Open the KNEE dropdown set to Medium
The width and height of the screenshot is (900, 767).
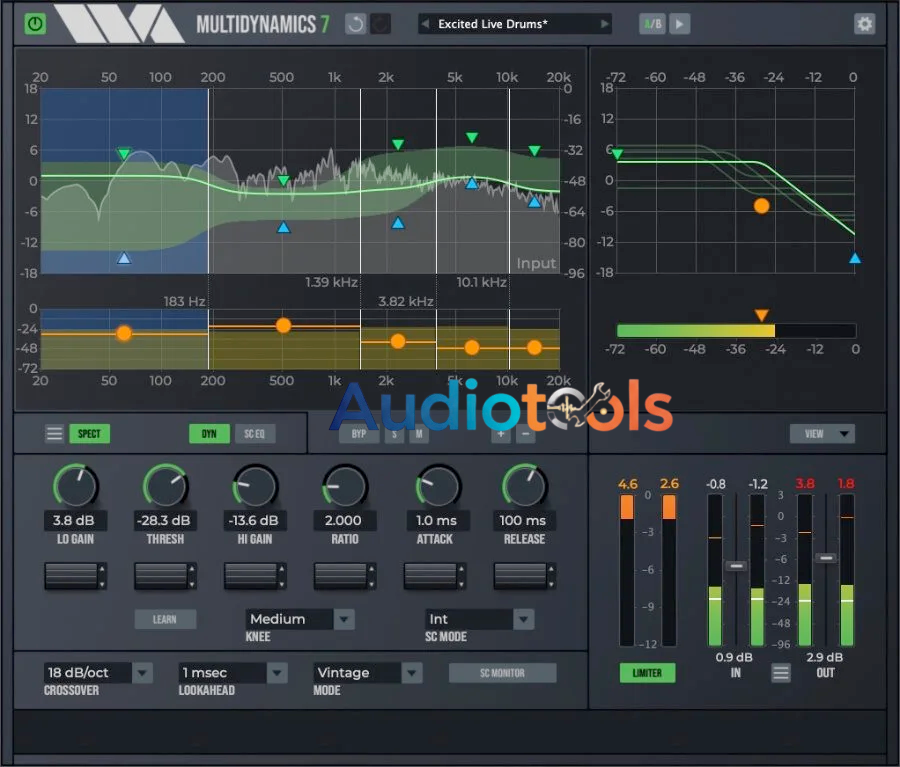[299, 619]
